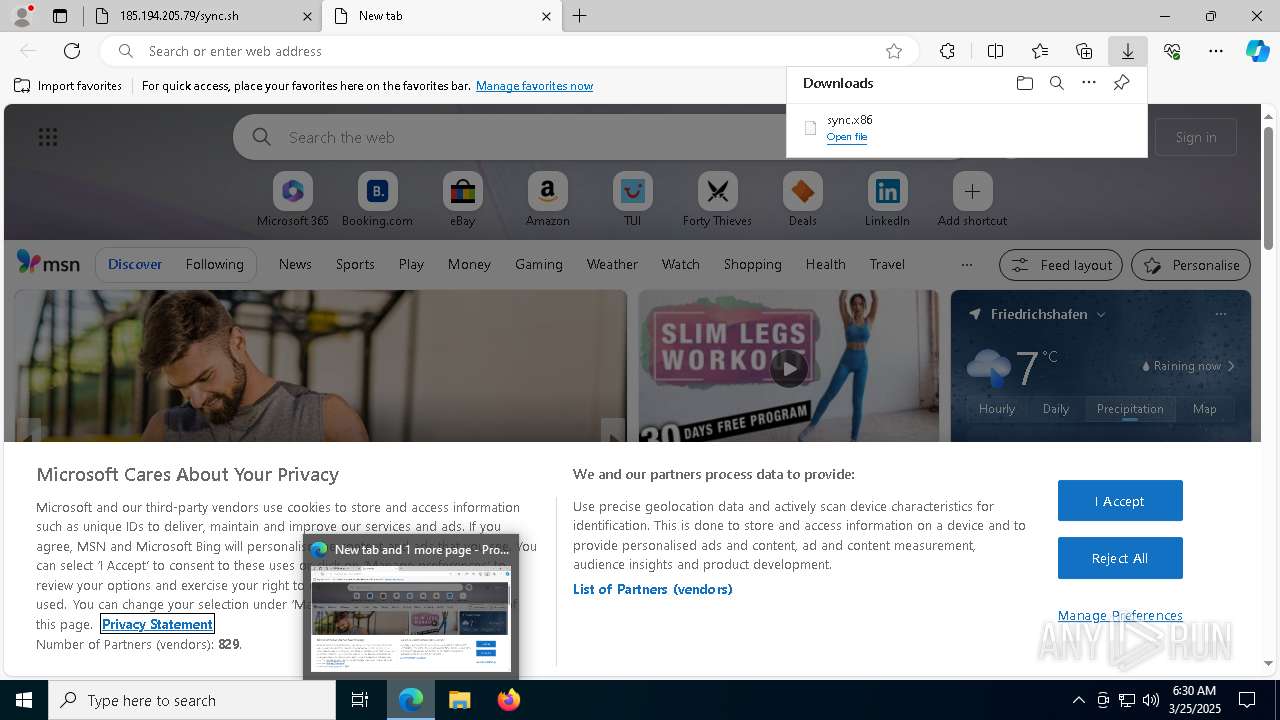
Task: Click the Personalise button
Action: 1191,265
